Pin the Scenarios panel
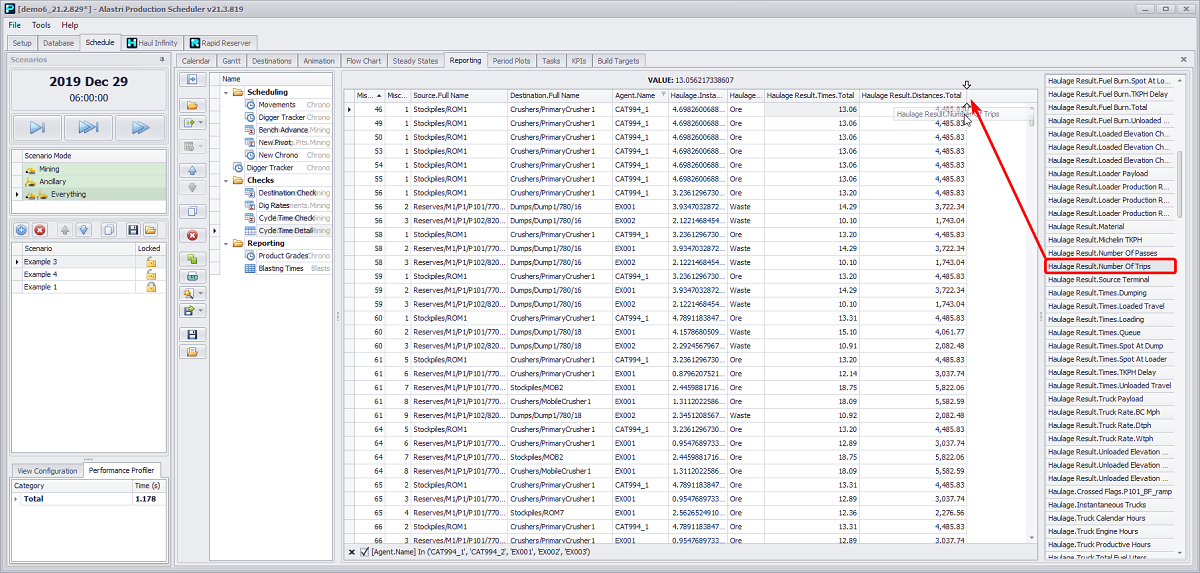The width and height of the screenshot is (1200, 573). pos(162,60)
